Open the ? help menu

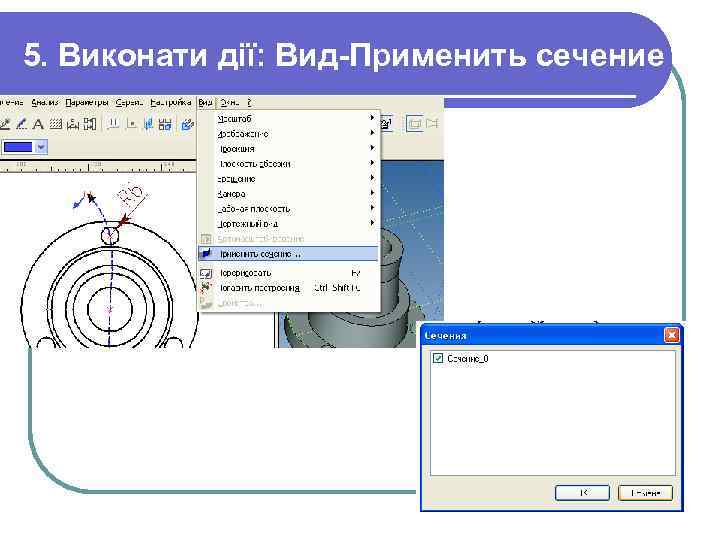[249, 102]
